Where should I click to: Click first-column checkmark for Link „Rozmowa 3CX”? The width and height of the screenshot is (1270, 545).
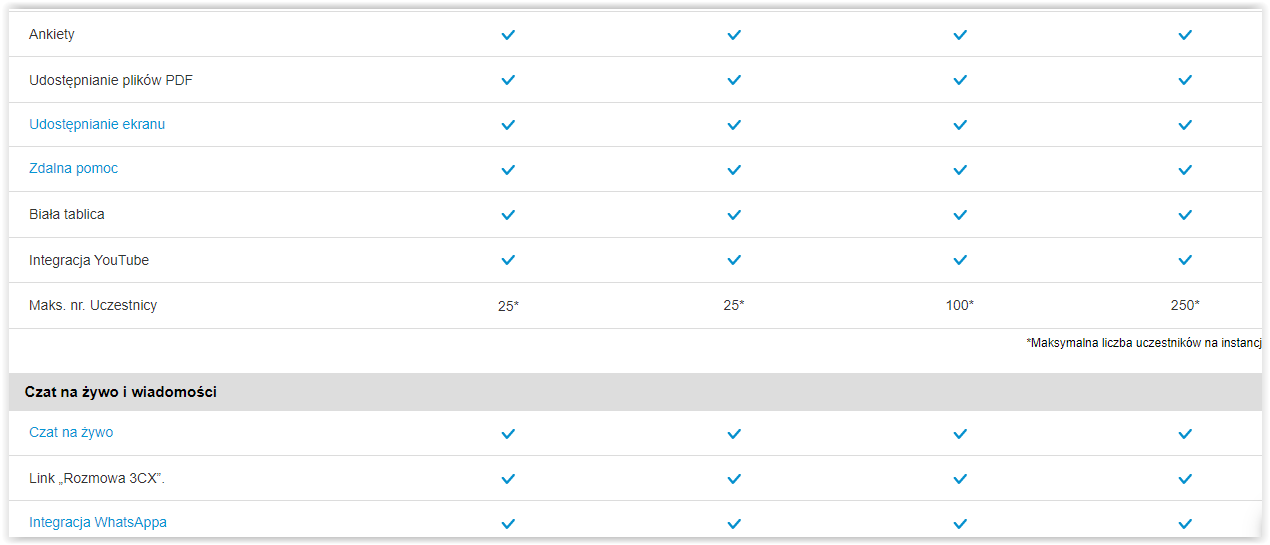(x=508, y=479)
